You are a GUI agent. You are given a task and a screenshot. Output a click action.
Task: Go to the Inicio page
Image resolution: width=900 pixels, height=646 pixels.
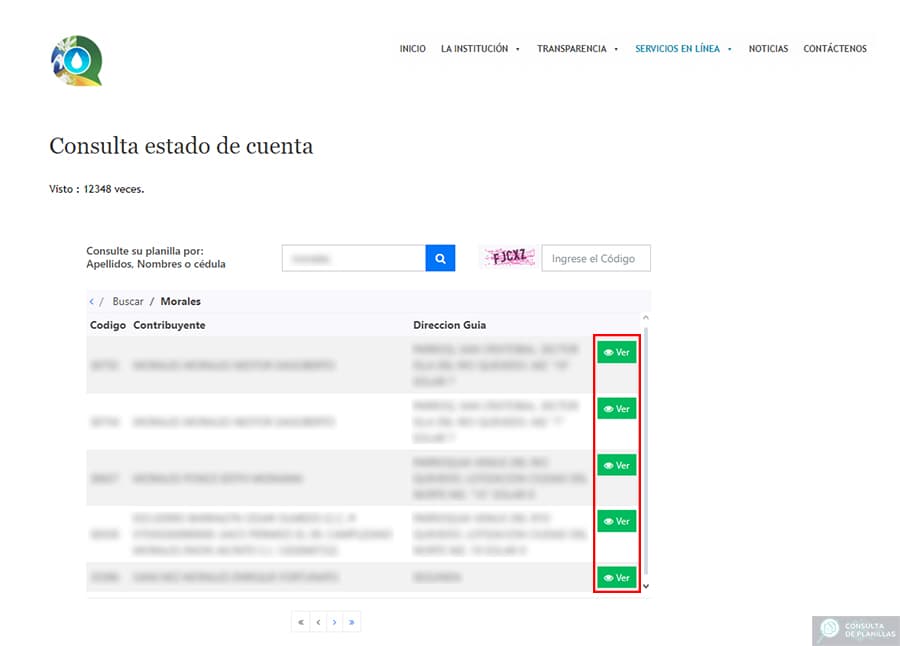pos(412,49)
